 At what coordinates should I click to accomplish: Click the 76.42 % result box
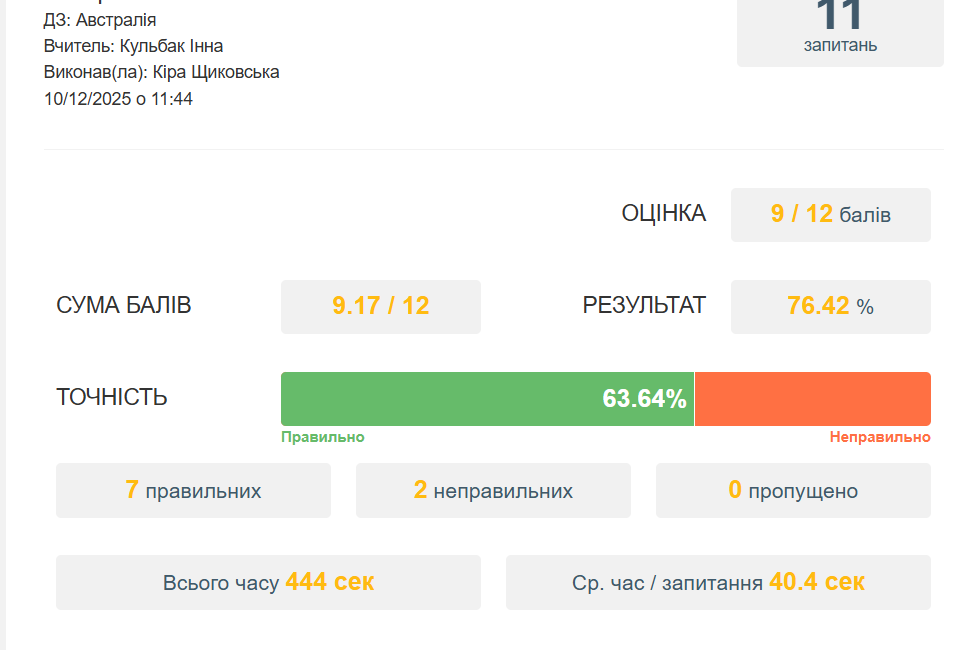click(830, 306)
